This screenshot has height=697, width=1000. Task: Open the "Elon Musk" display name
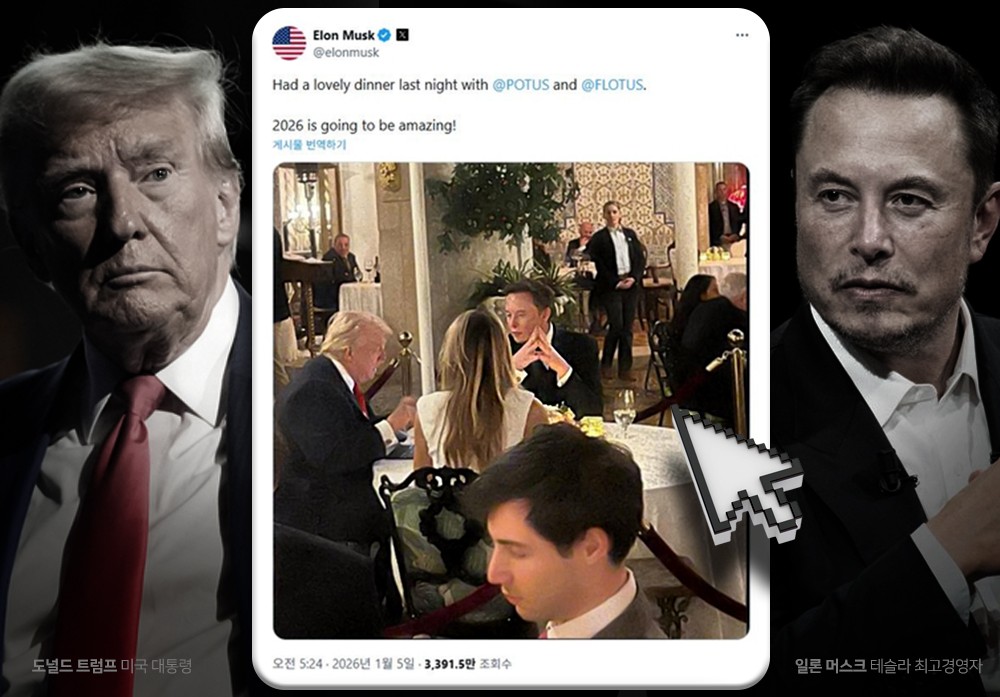click(344, 35)
